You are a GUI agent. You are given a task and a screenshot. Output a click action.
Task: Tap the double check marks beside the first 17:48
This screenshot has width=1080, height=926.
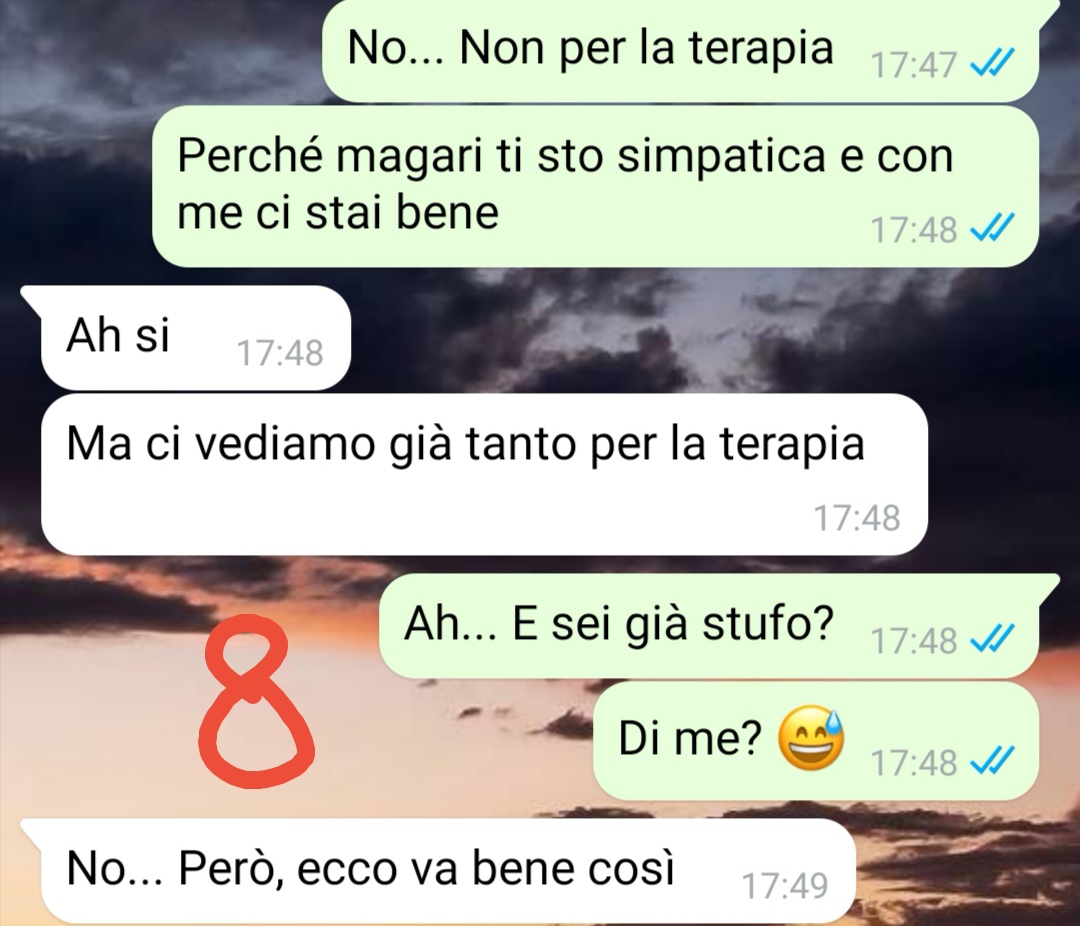click(x=992, y=227)
